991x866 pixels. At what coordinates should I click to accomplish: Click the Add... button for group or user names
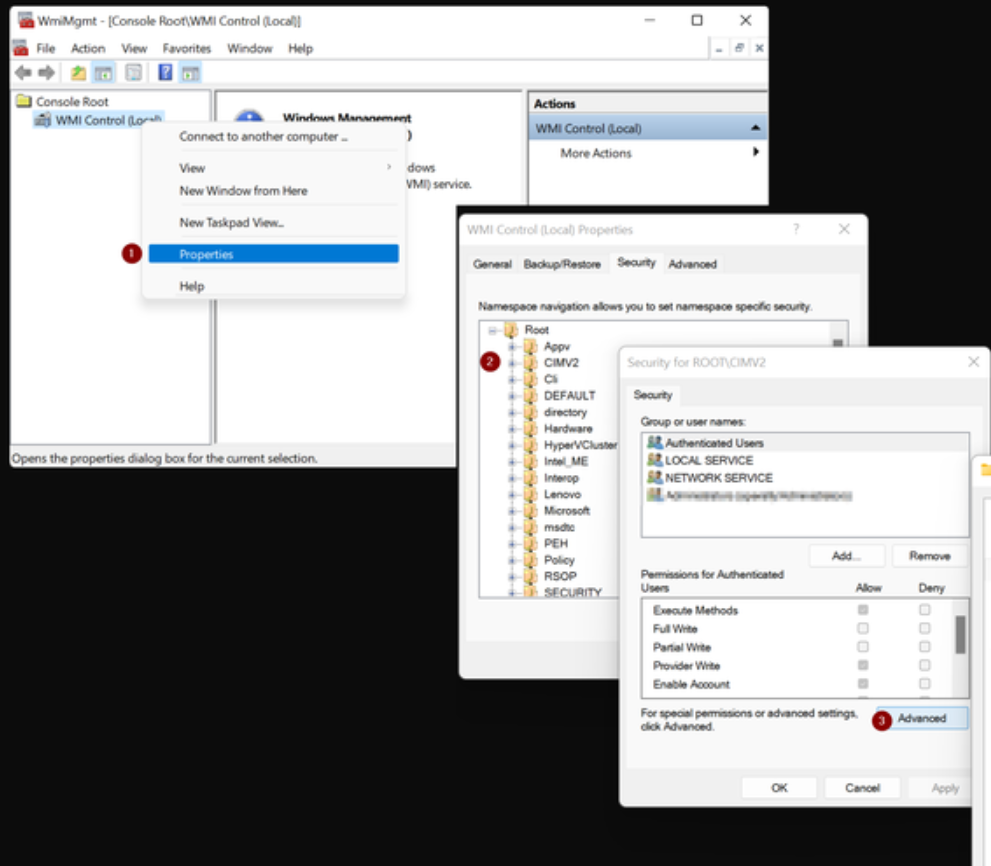pos(846,556)
